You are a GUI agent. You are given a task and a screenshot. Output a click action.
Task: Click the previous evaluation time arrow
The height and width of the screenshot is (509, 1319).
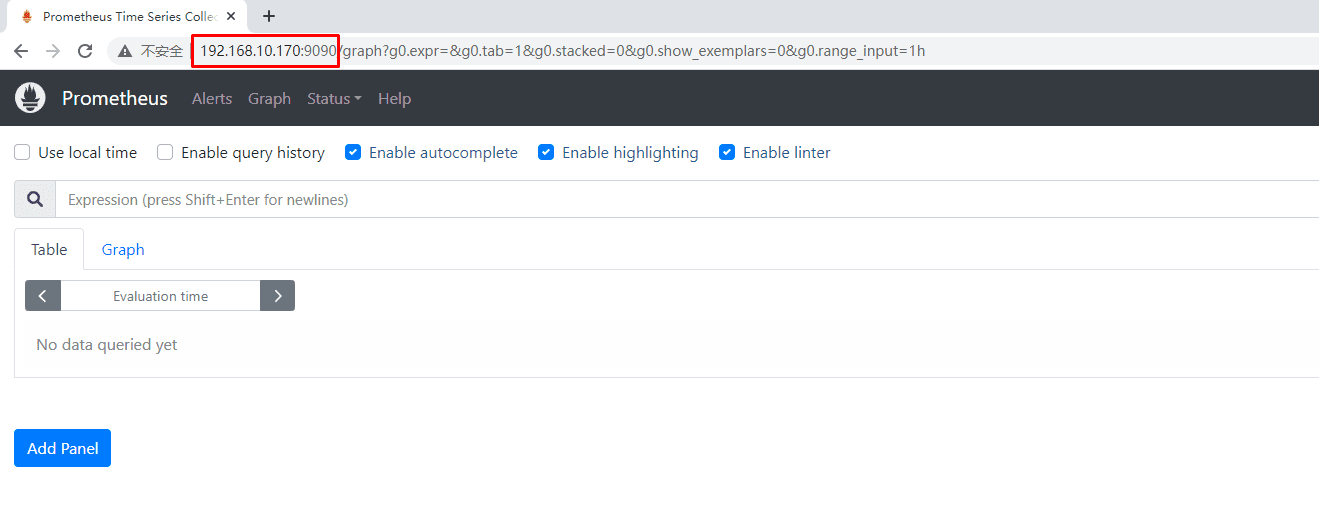click(43, 296)
